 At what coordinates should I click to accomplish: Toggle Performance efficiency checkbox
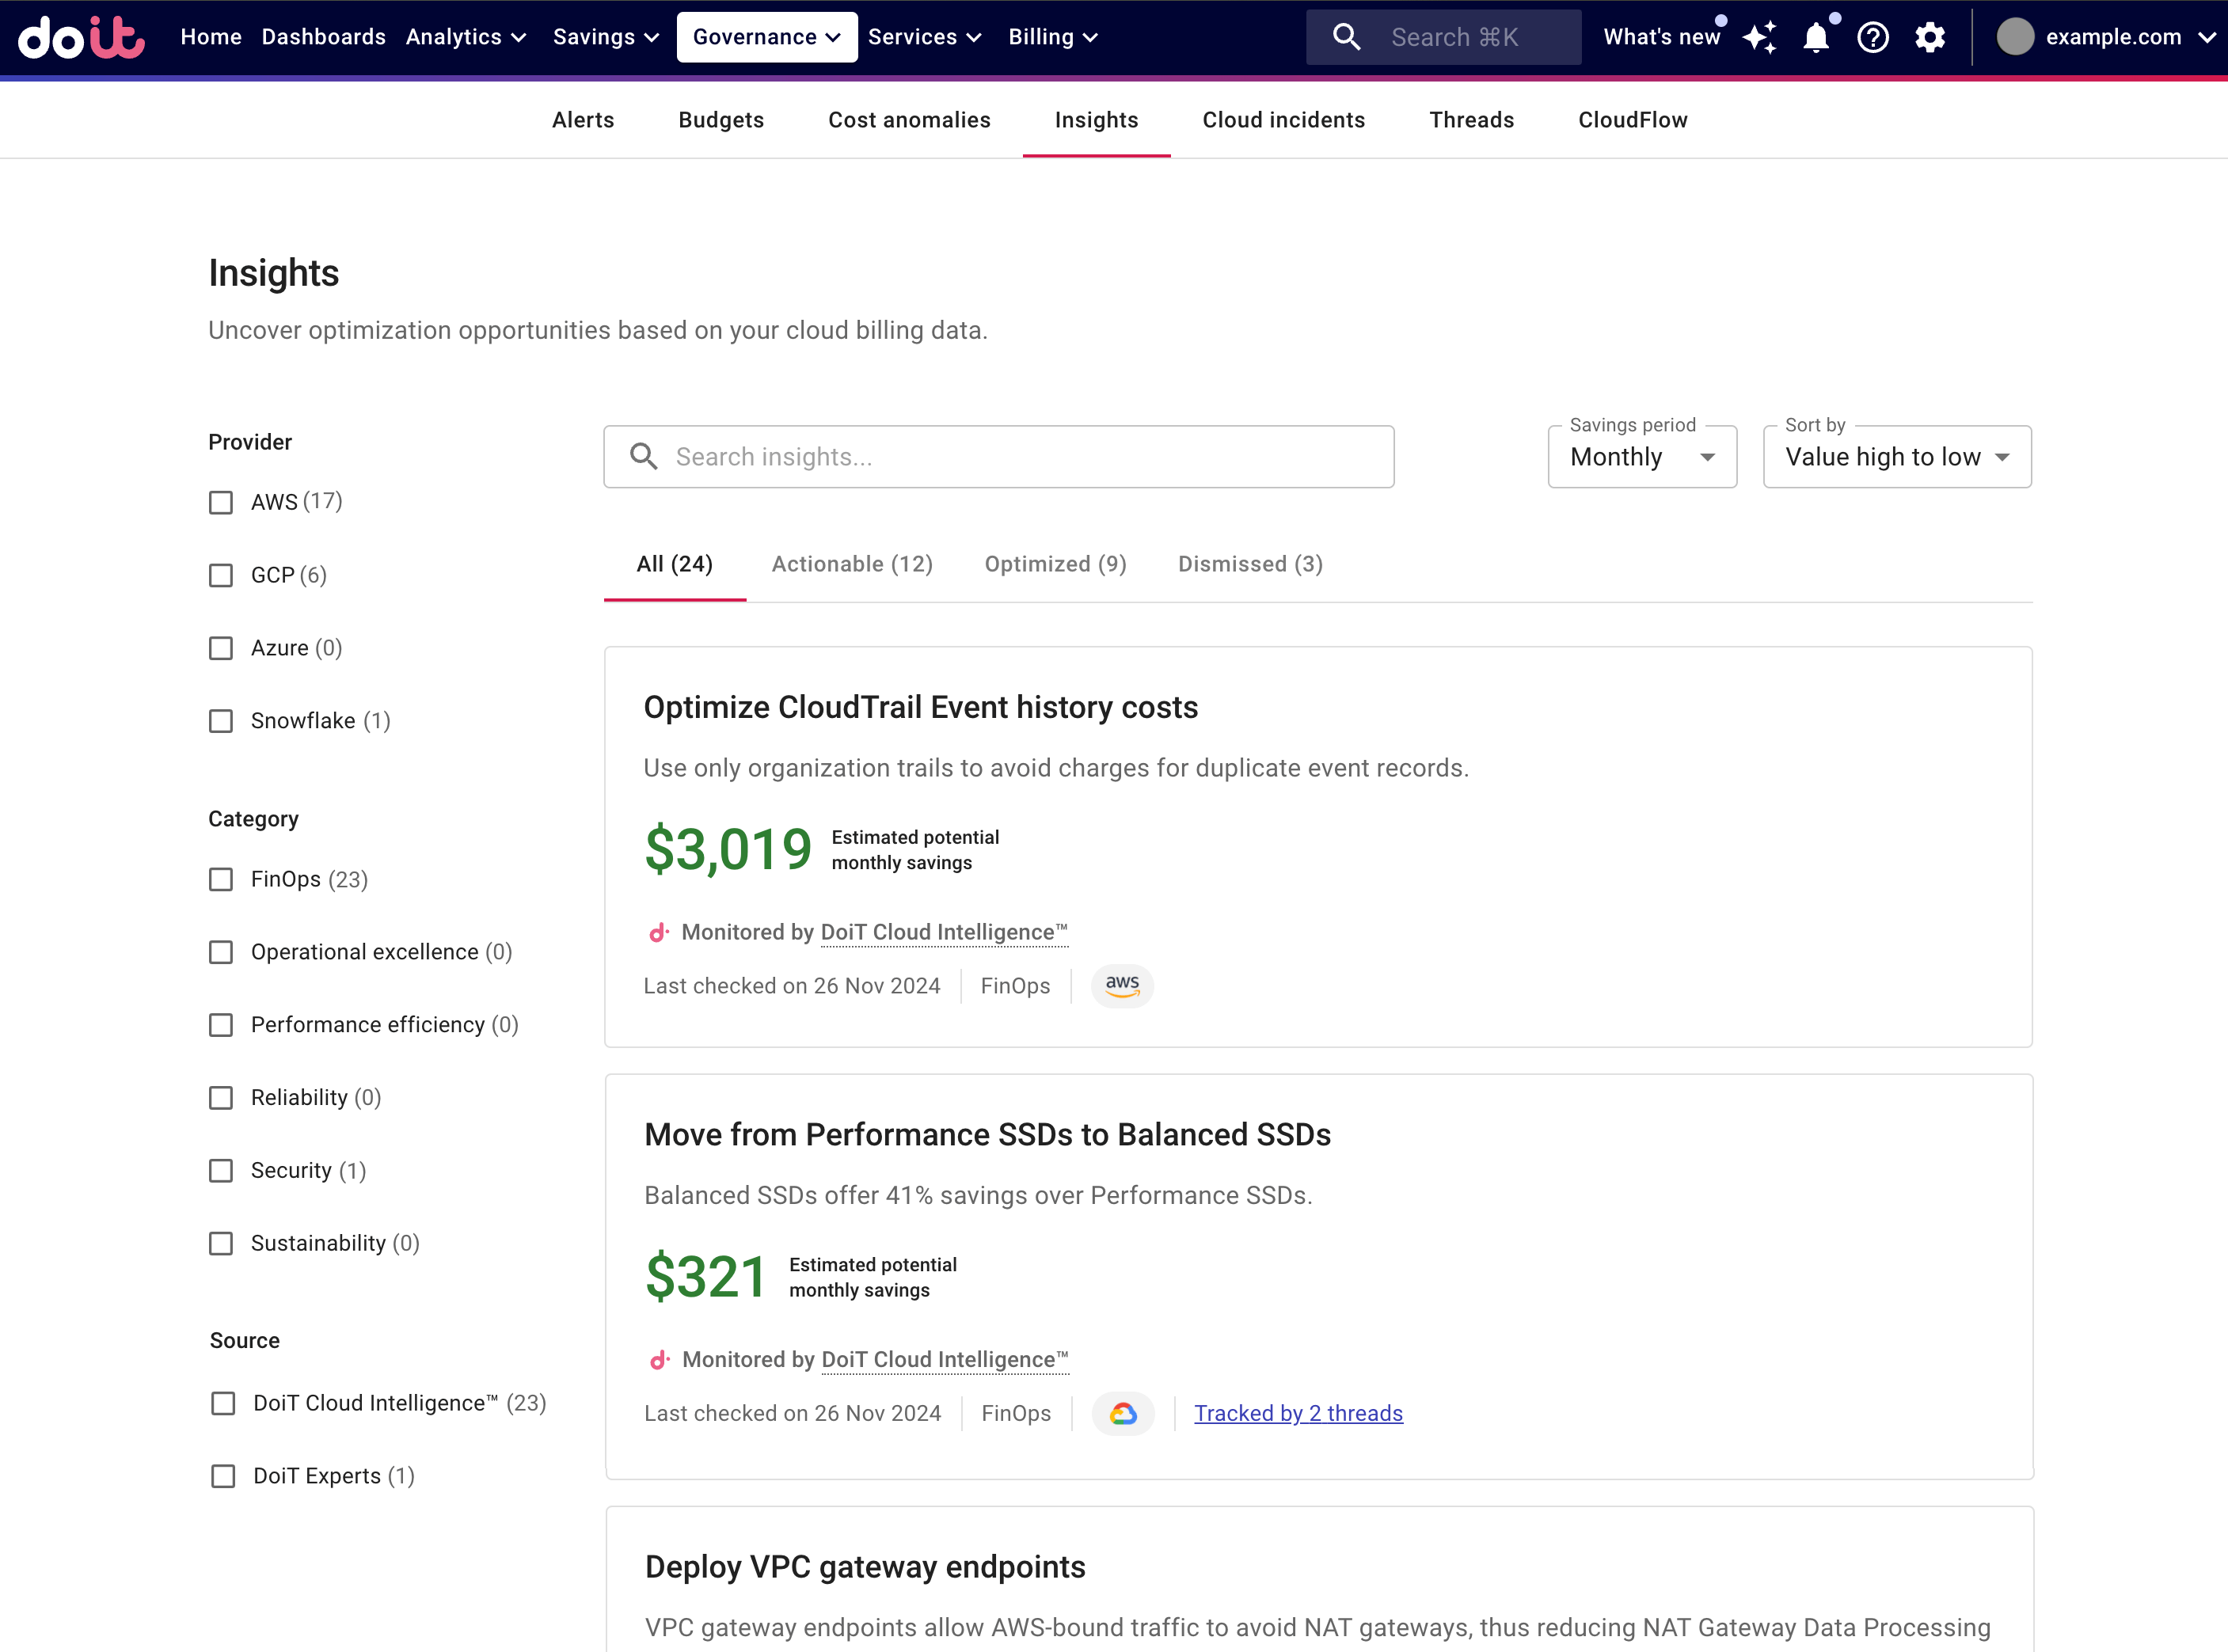[221, 1025]
